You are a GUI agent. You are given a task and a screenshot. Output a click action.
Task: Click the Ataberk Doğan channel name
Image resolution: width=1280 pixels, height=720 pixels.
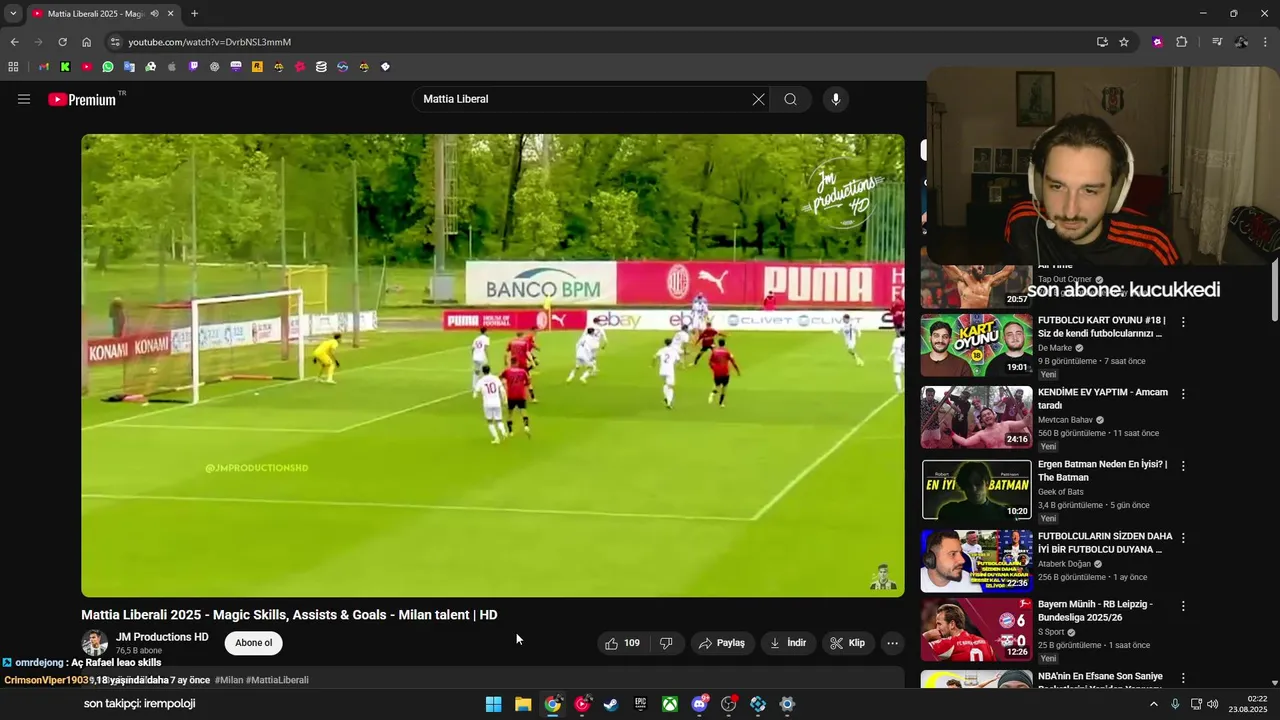pyautogui.click(x=1064, y=564)
